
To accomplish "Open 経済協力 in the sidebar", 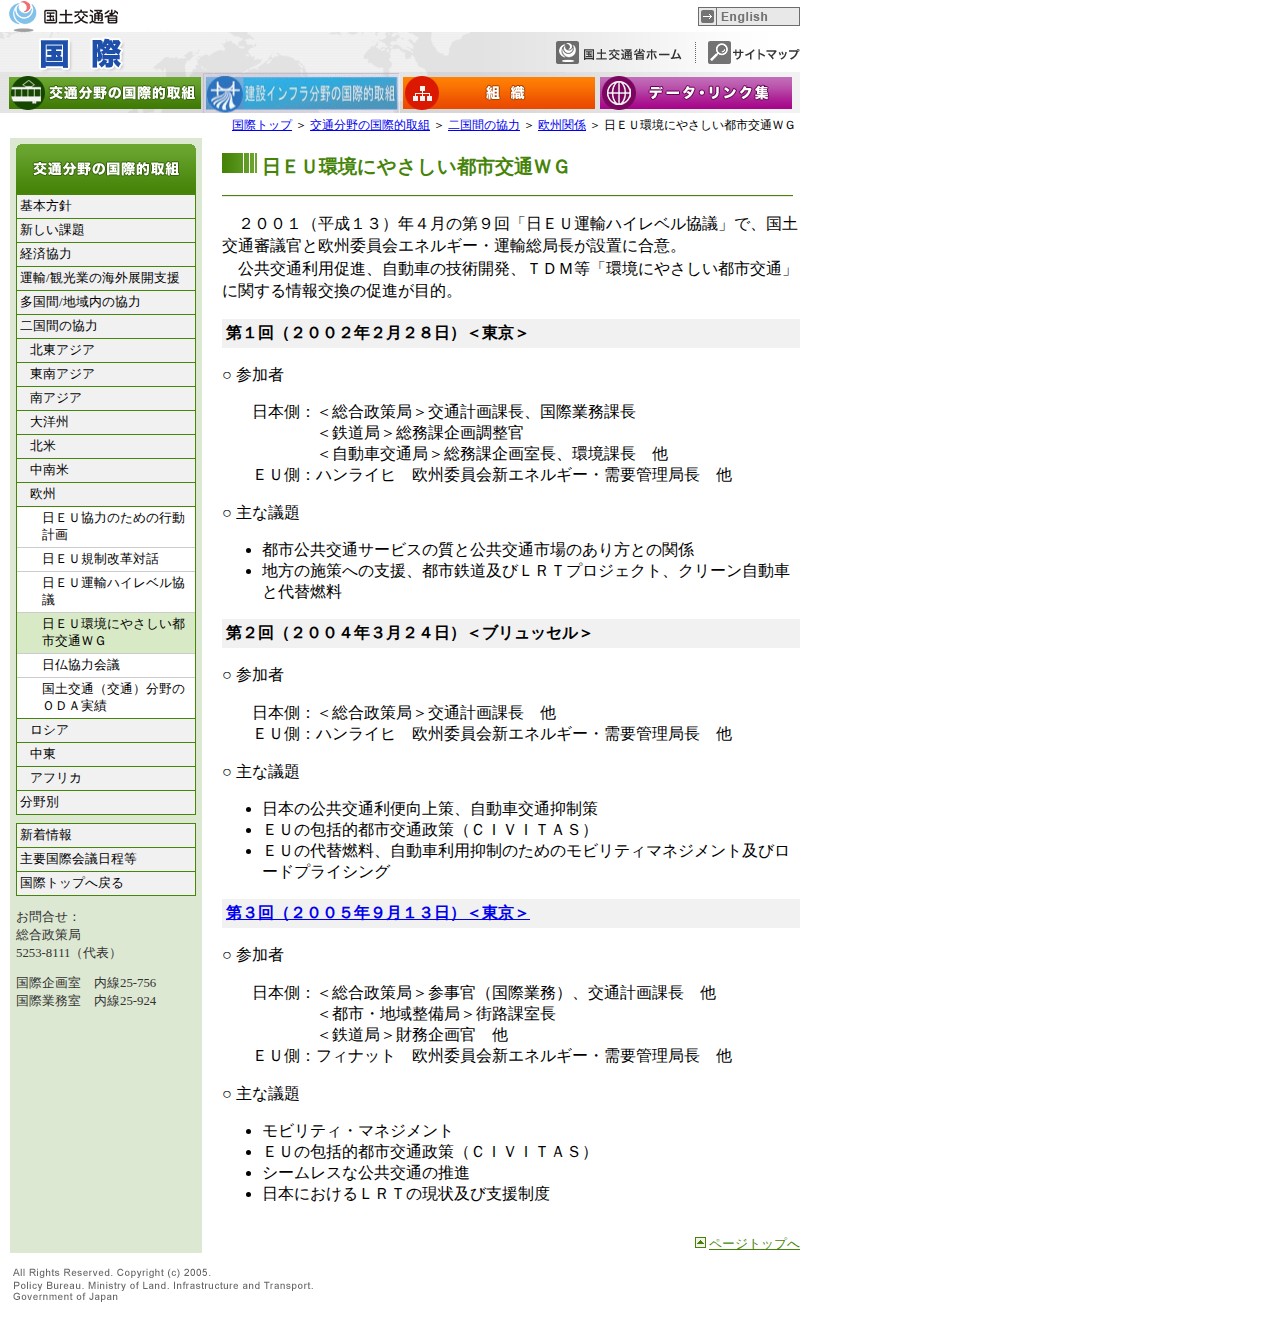I will [x=106, y=254].
